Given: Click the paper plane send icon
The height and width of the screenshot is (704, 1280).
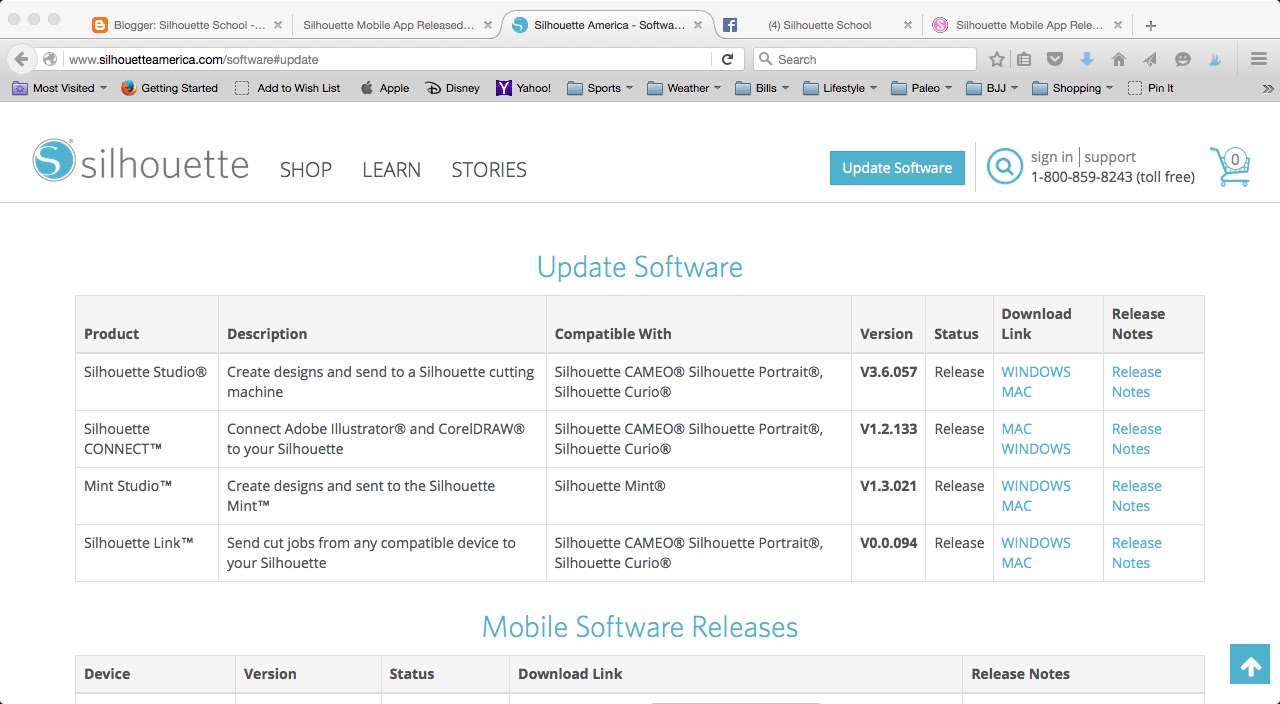Looking at the screenshot, I should 1150,59.
